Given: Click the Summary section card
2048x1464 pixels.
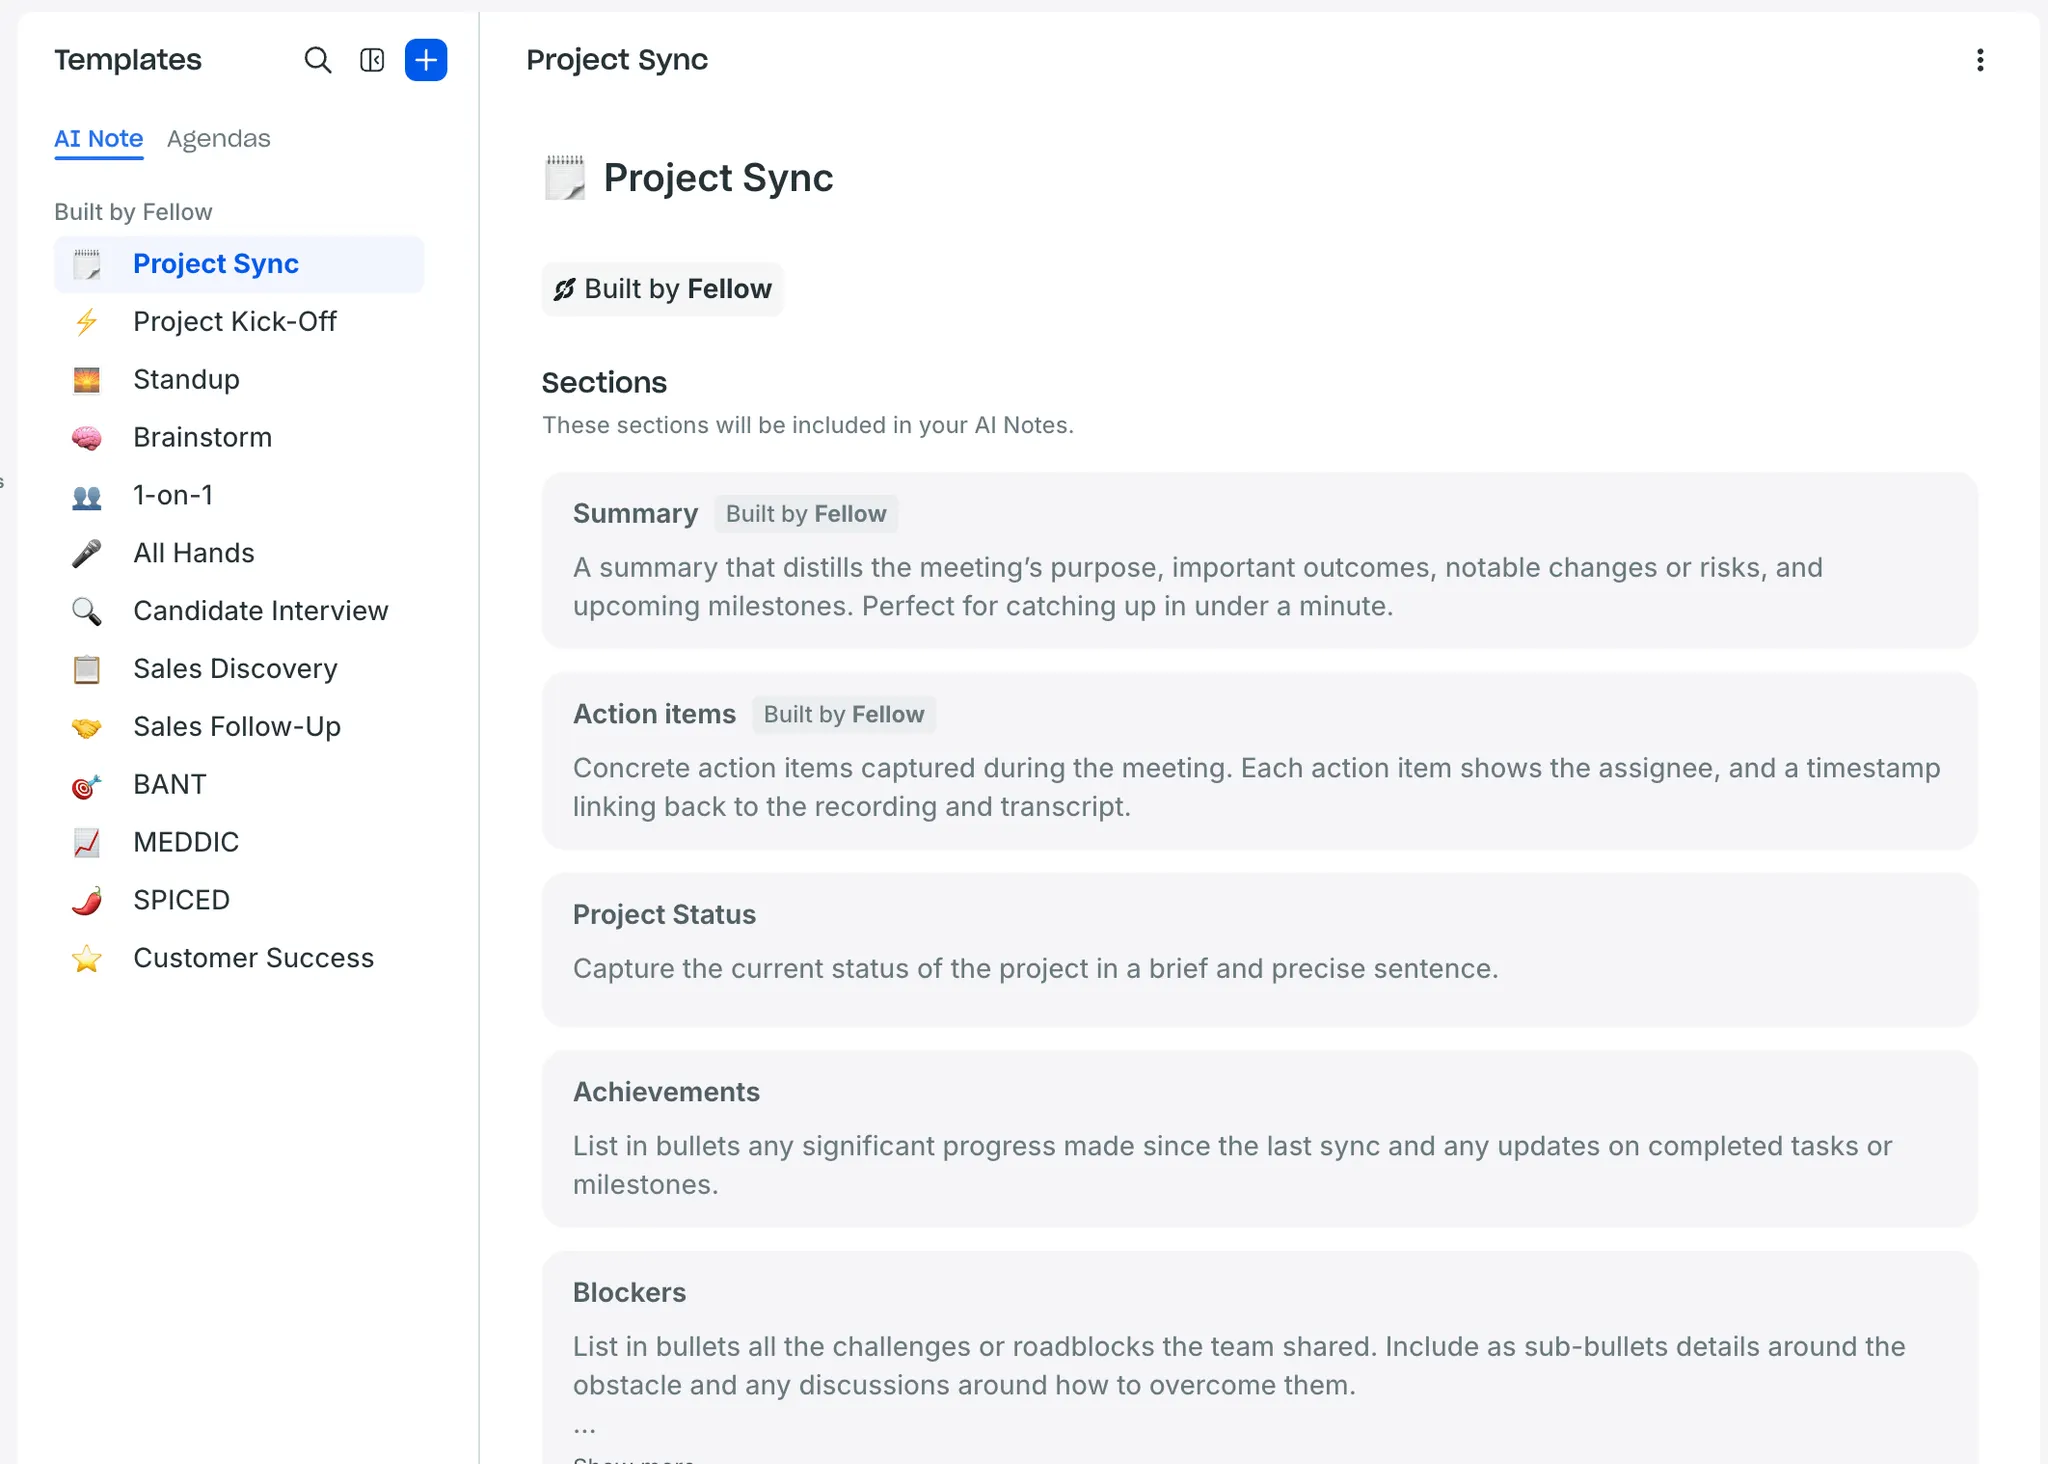Looking at the screenshot, I should (1259, 560).
